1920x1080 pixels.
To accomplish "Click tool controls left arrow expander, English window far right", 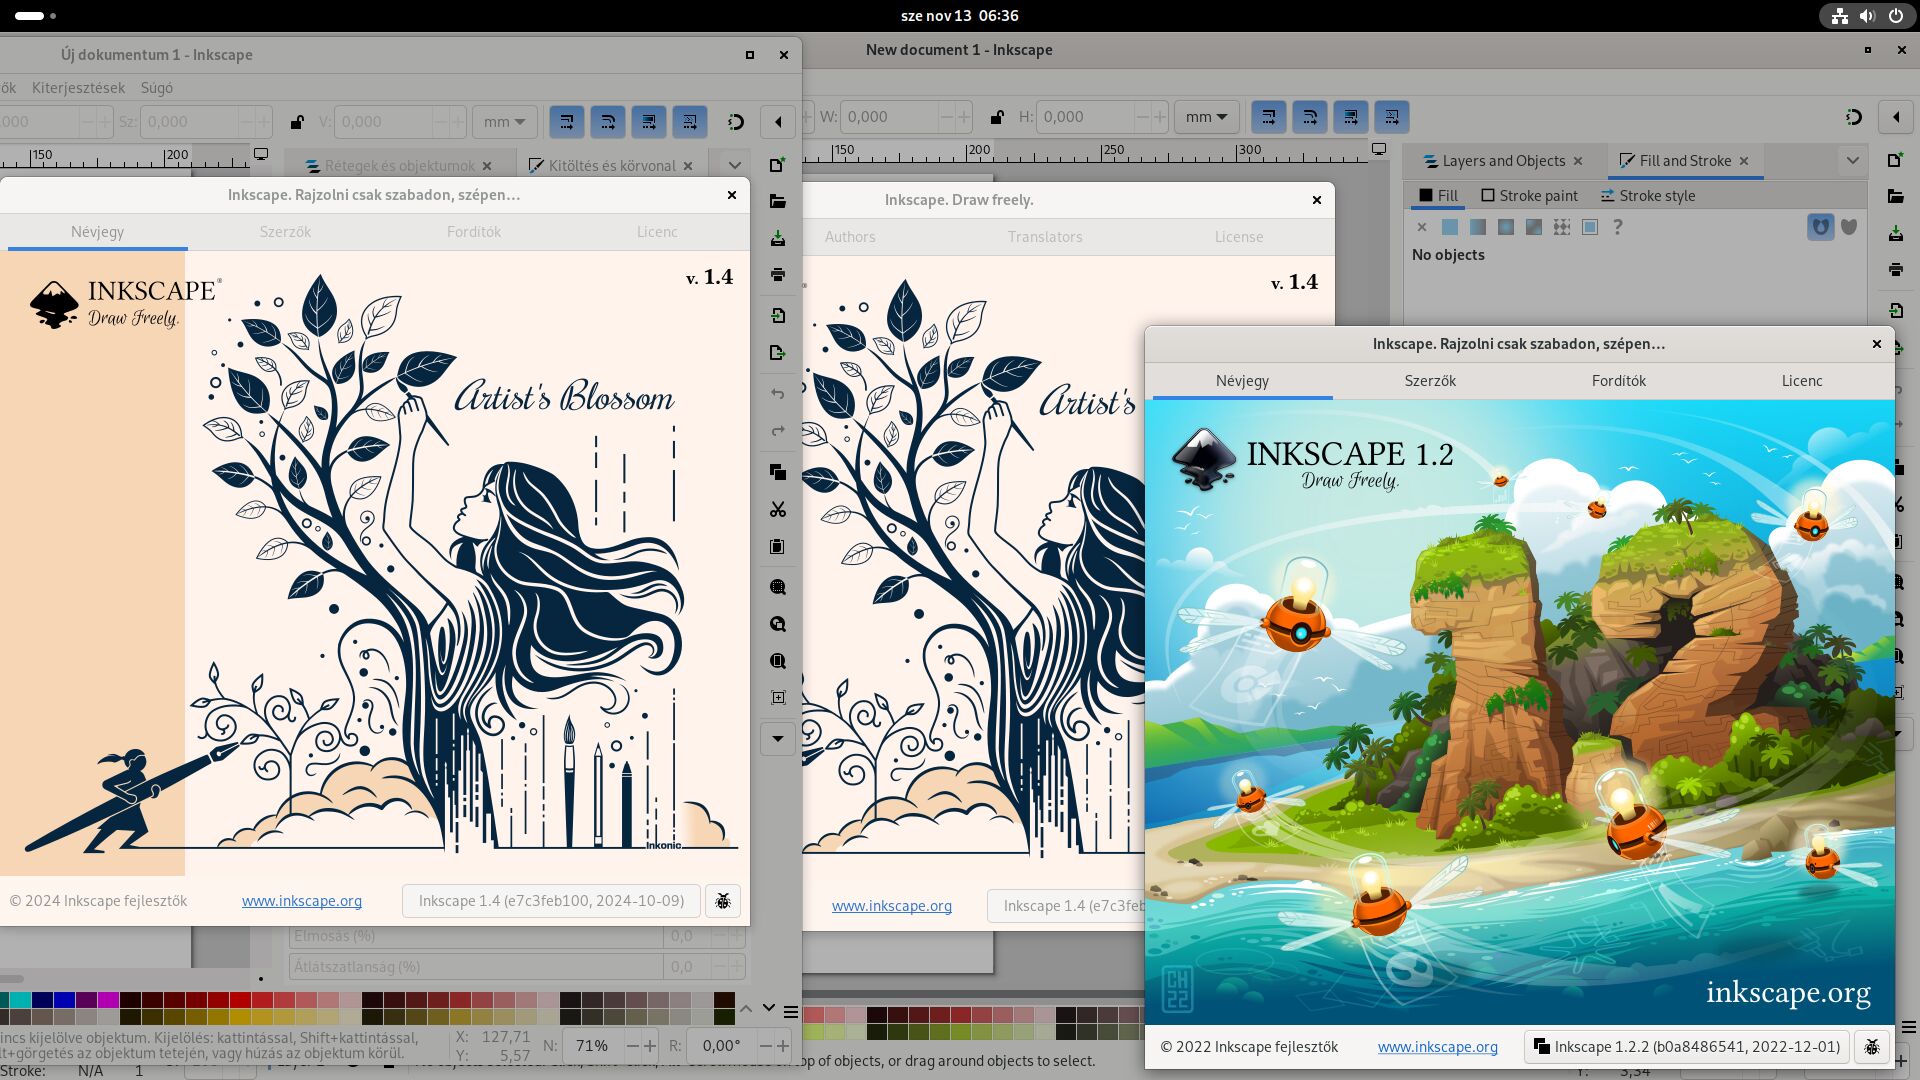I will [1896, 117].
